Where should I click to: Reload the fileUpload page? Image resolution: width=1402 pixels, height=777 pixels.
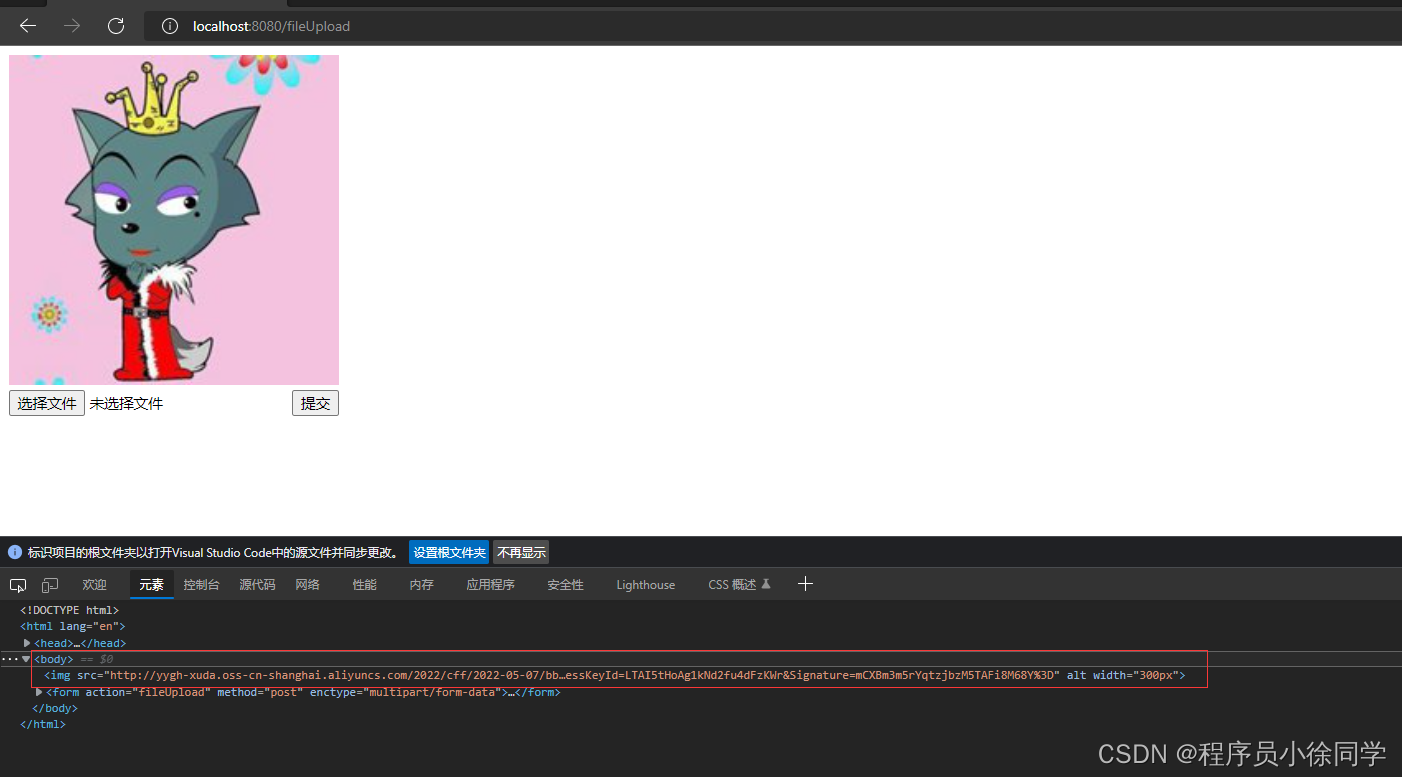click(x=115, y=26)
